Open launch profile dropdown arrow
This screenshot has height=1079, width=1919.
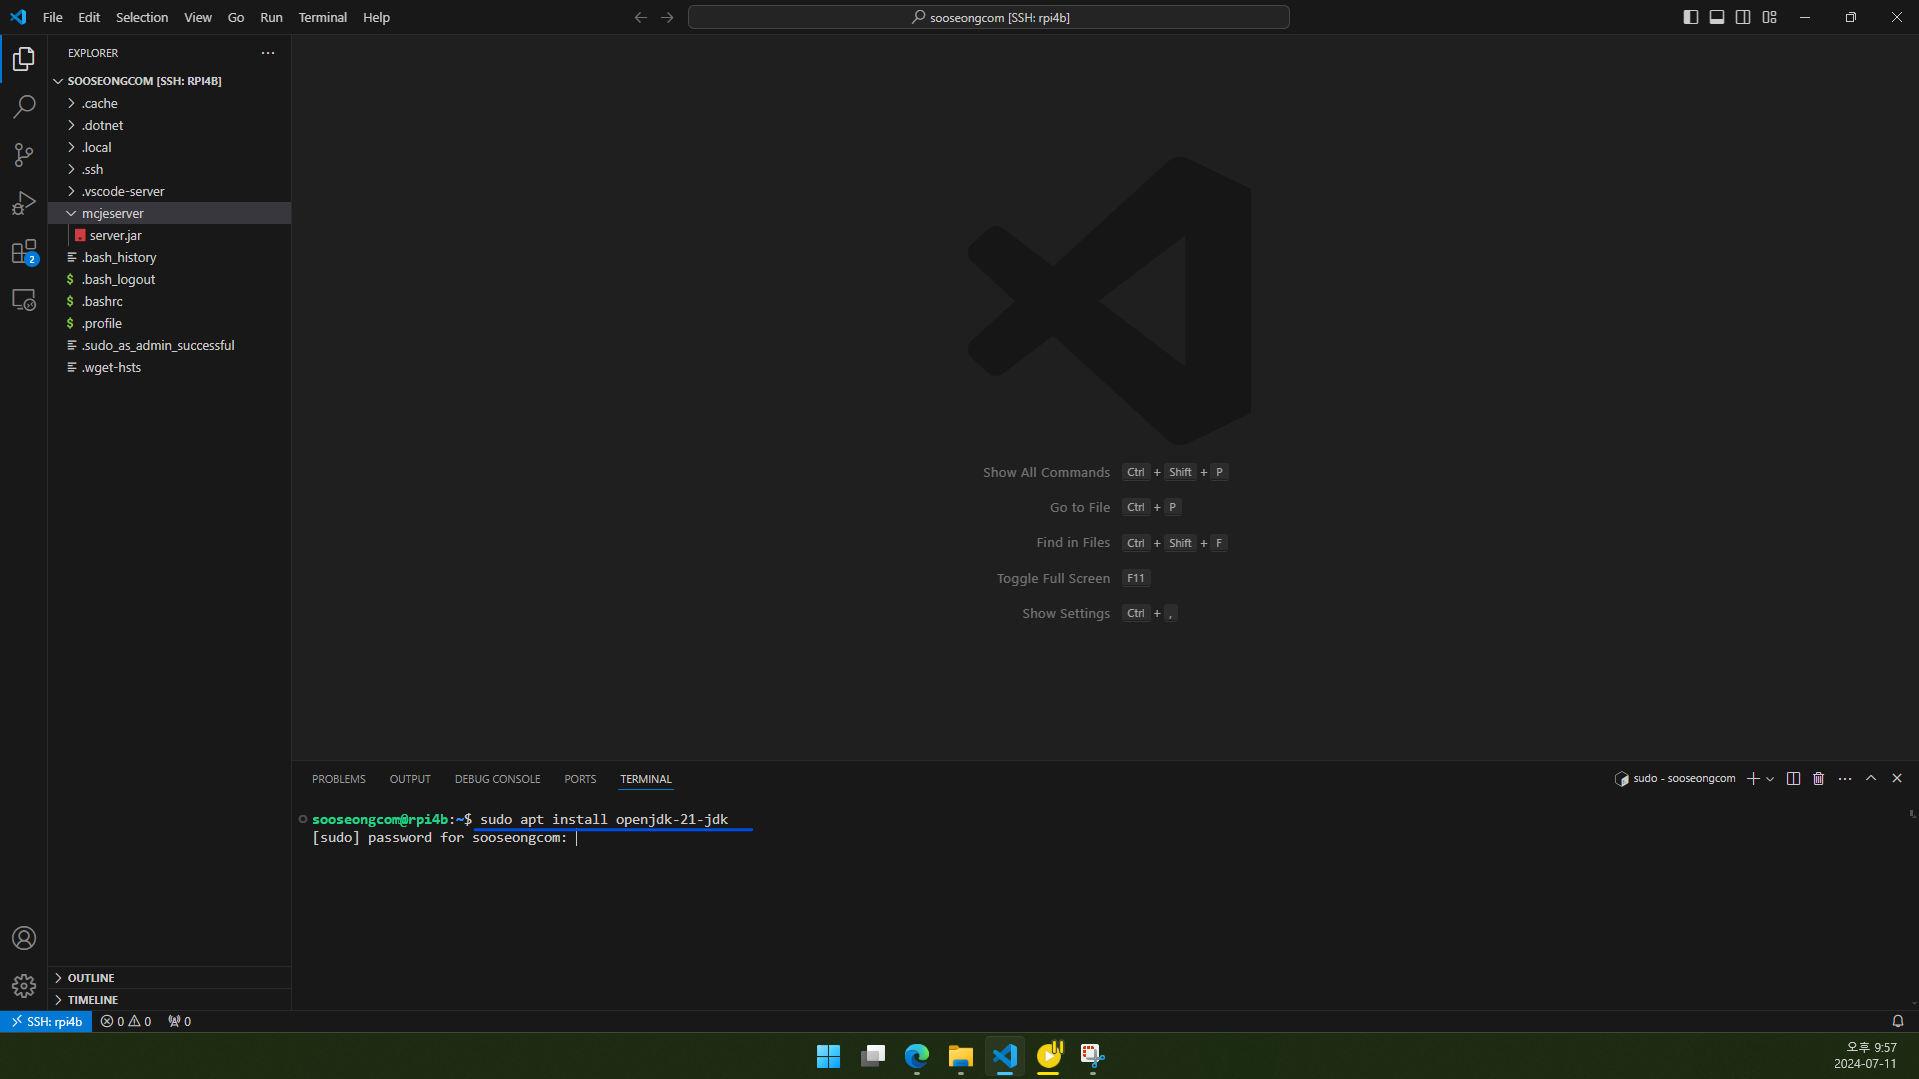click(1770, 778)
